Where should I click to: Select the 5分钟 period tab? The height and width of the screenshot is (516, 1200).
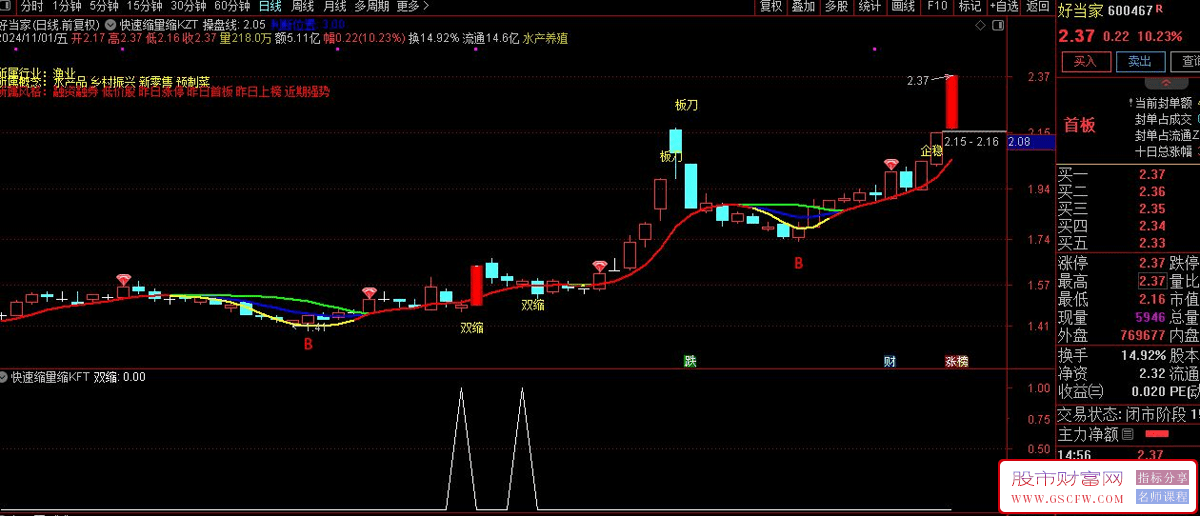[103, 6]
